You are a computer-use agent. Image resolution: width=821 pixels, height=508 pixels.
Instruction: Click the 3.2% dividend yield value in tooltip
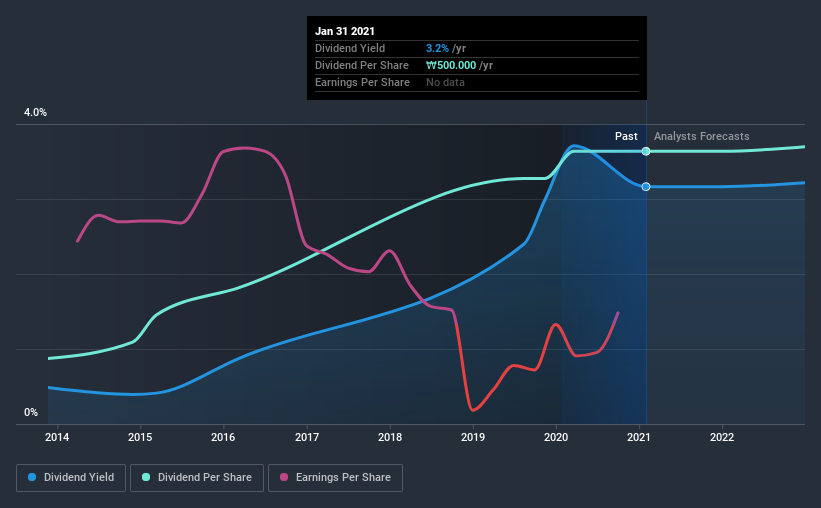click(x=437, y=48)
